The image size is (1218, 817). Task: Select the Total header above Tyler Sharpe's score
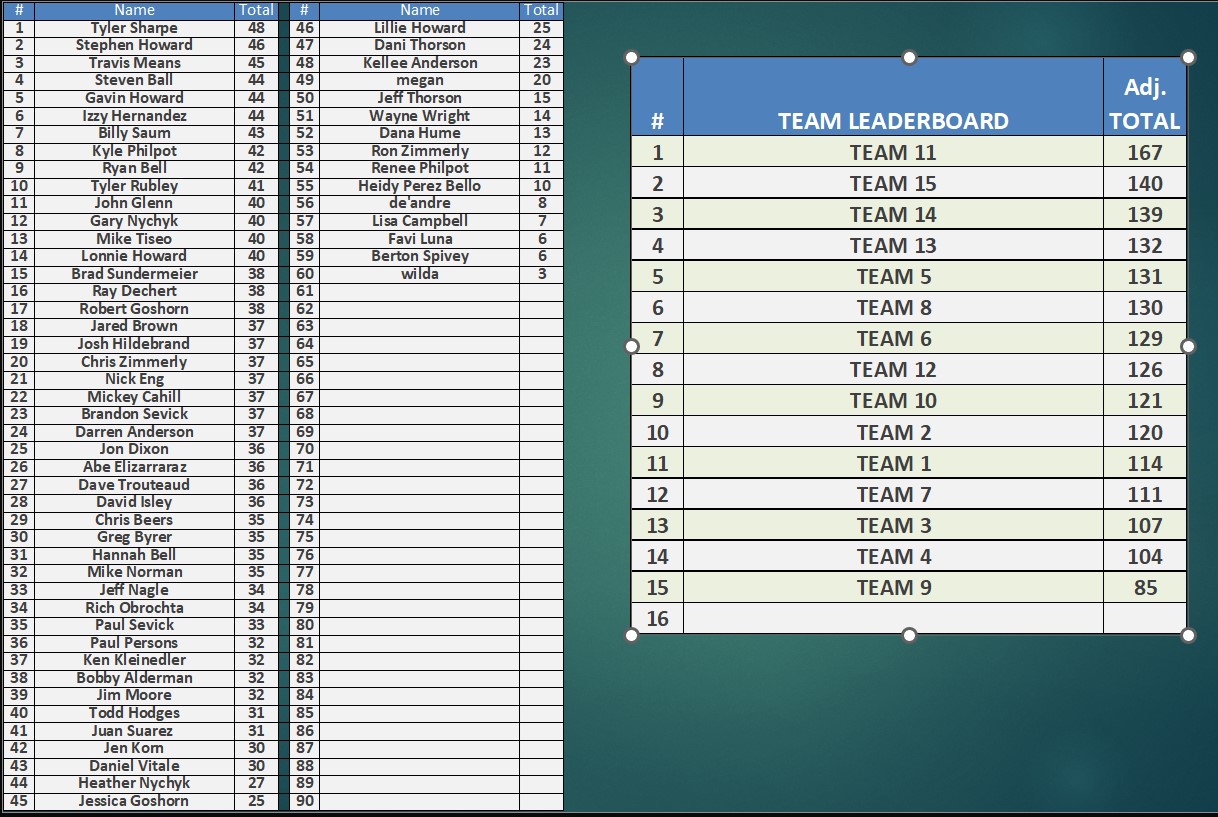pos(256,10)
